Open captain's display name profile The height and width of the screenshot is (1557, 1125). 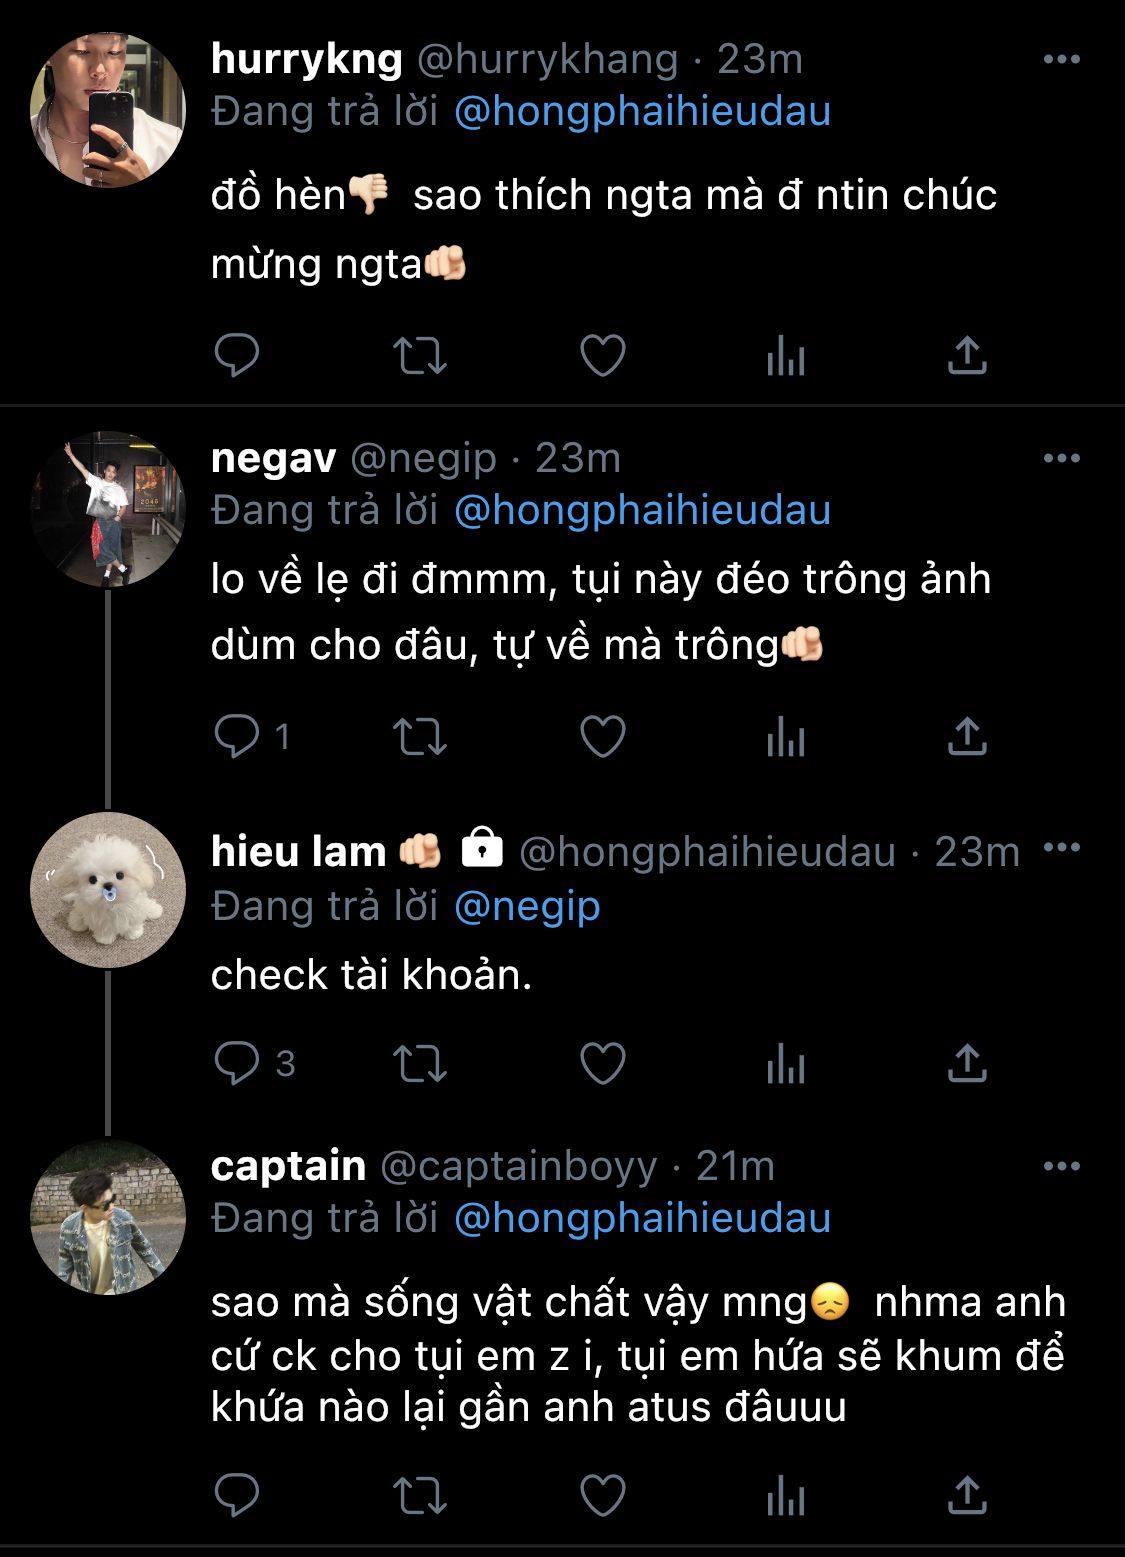[x=288, y=1167]
